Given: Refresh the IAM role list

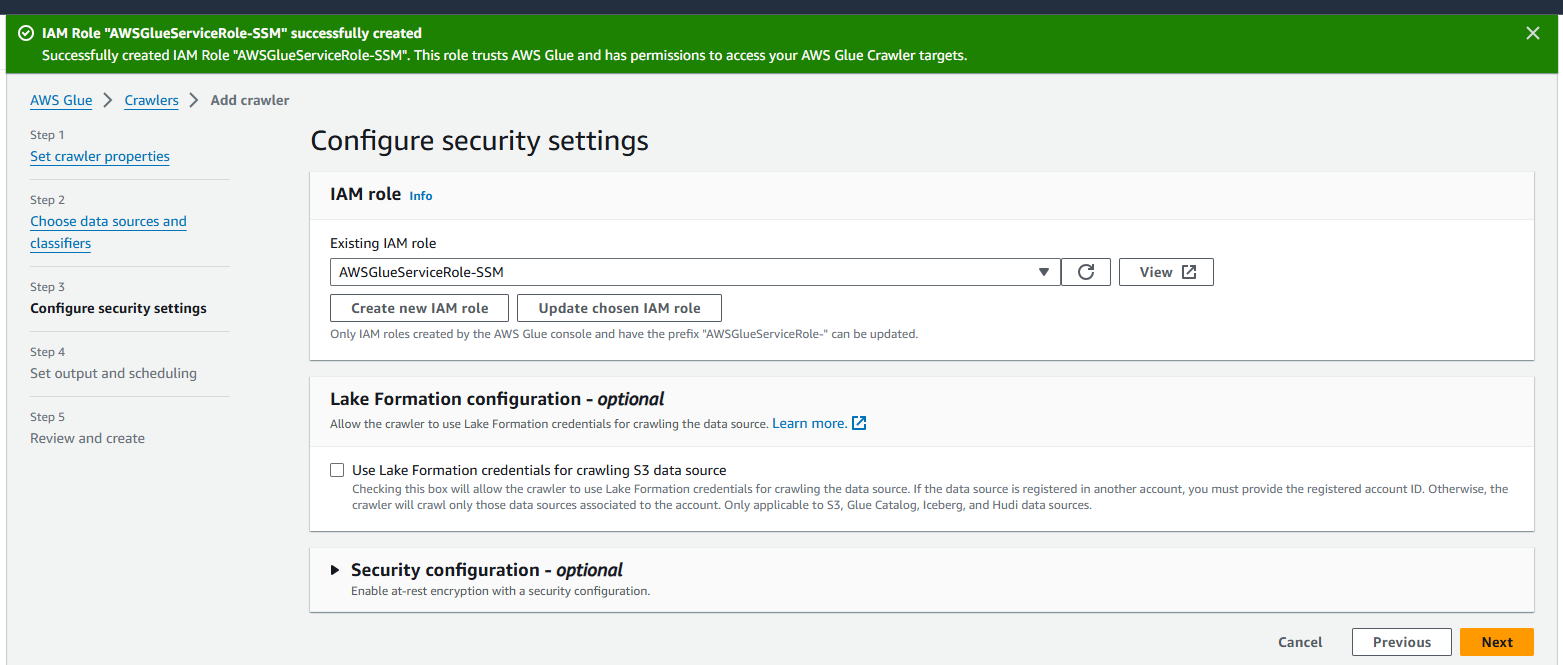Looking at the screenshot, I should [x=1086, y=272].
